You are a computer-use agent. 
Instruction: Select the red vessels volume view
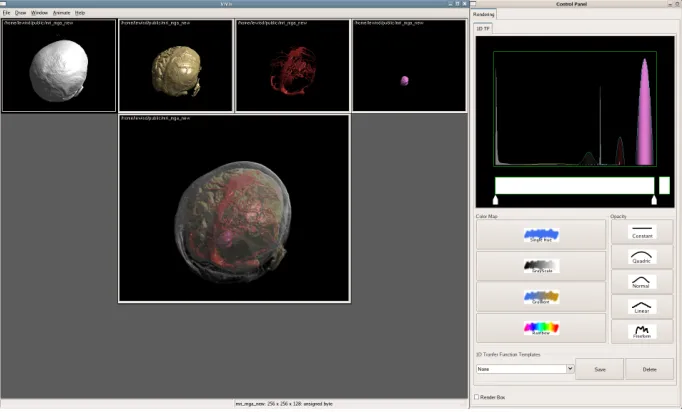coord(292,65)
